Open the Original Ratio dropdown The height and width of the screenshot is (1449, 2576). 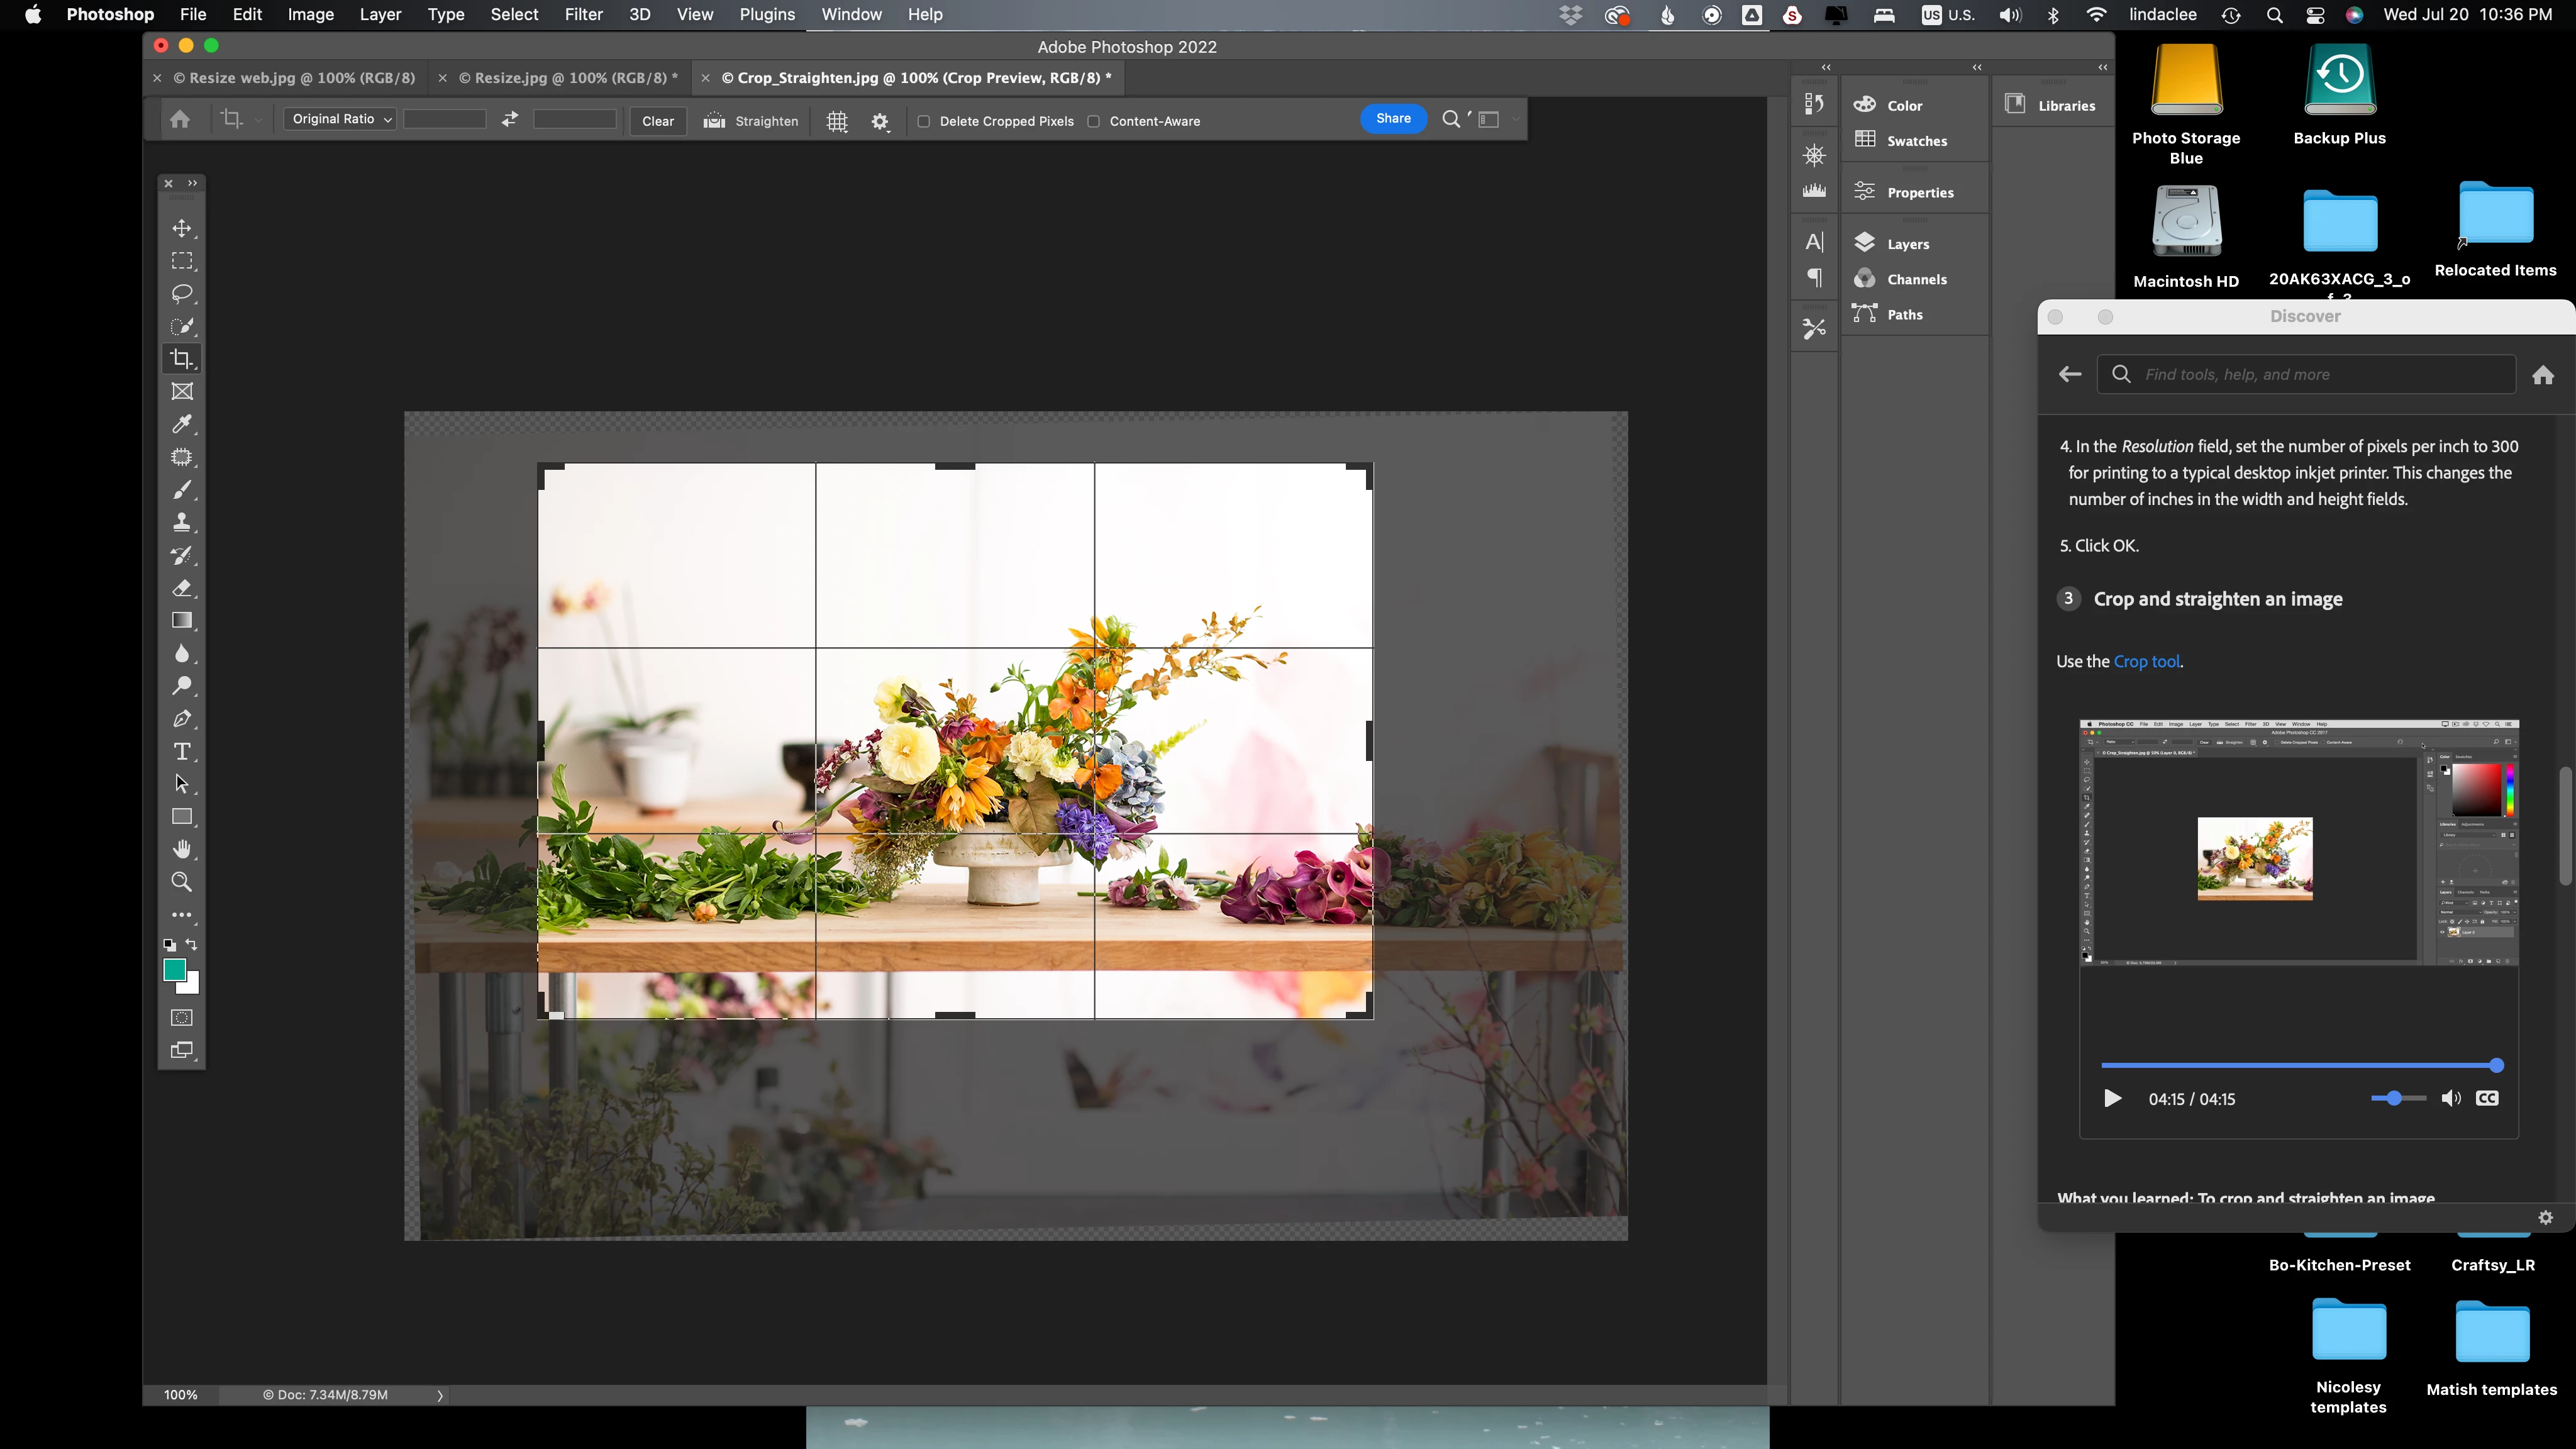[x=341, y=119]
